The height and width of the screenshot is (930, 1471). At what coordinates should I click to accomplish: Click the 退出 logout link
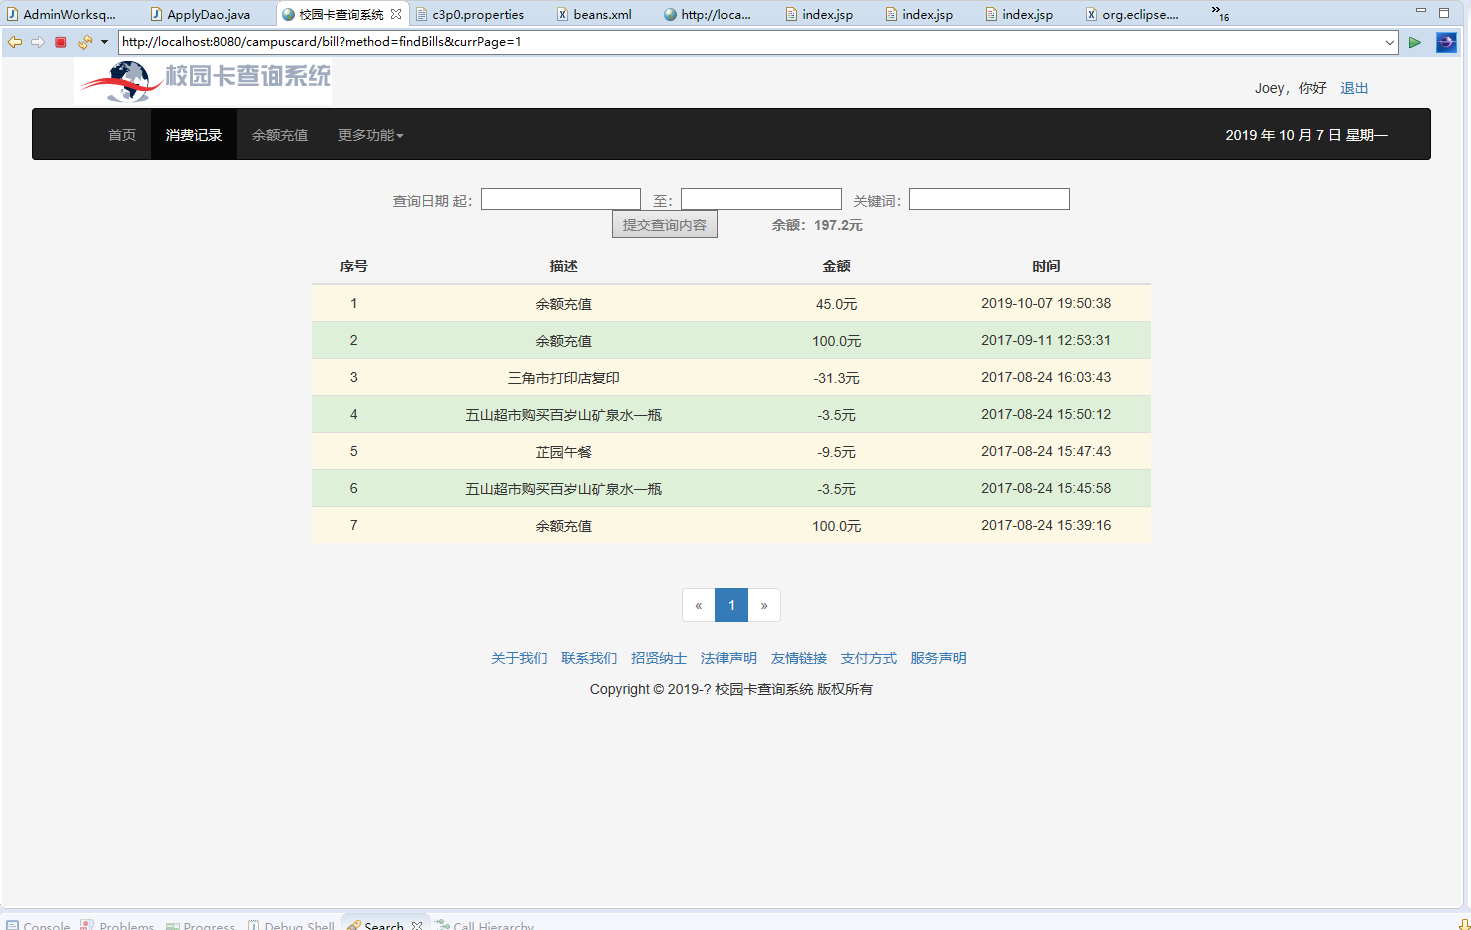tap(1354, 88)
